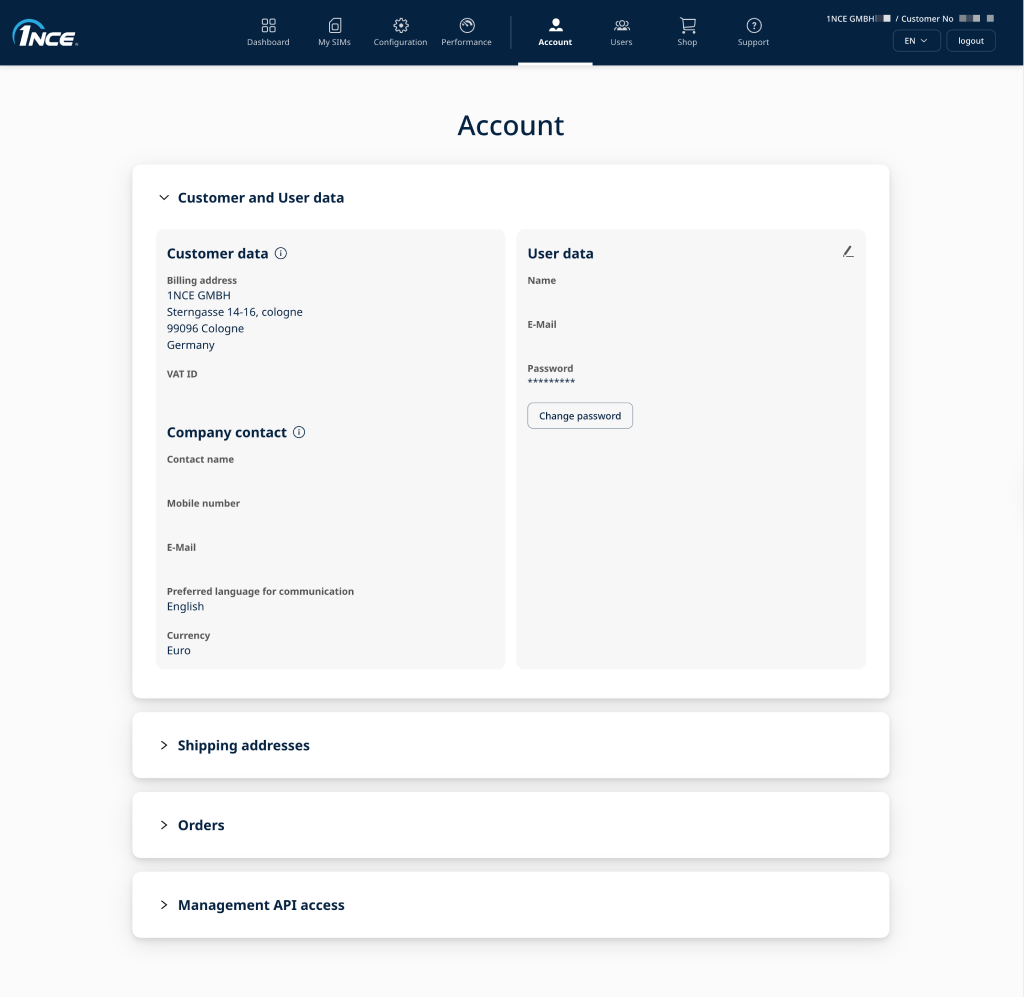Click the User data 'Name' label
Viewport: 1024px width, 997px height.
[541, 280]
